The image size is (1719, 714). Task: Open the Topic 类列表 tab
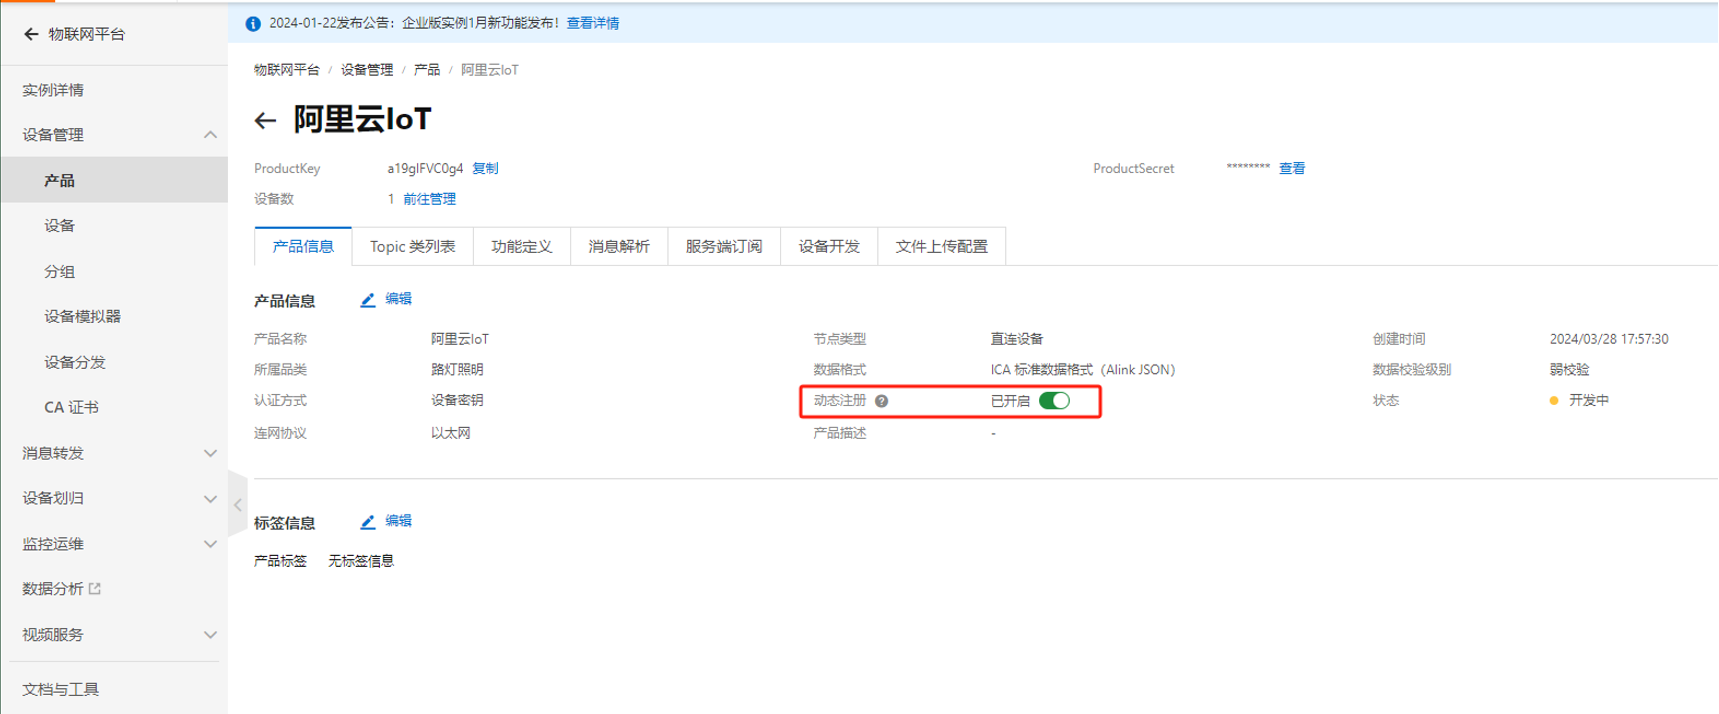point(412,246)
